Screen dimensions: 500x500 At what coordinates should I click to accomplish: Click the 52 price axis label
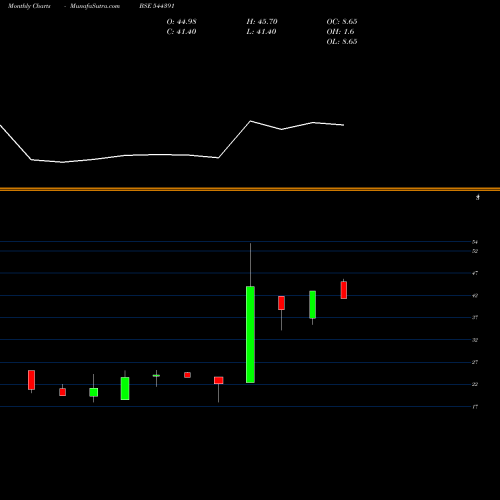[x=475, y=251]
